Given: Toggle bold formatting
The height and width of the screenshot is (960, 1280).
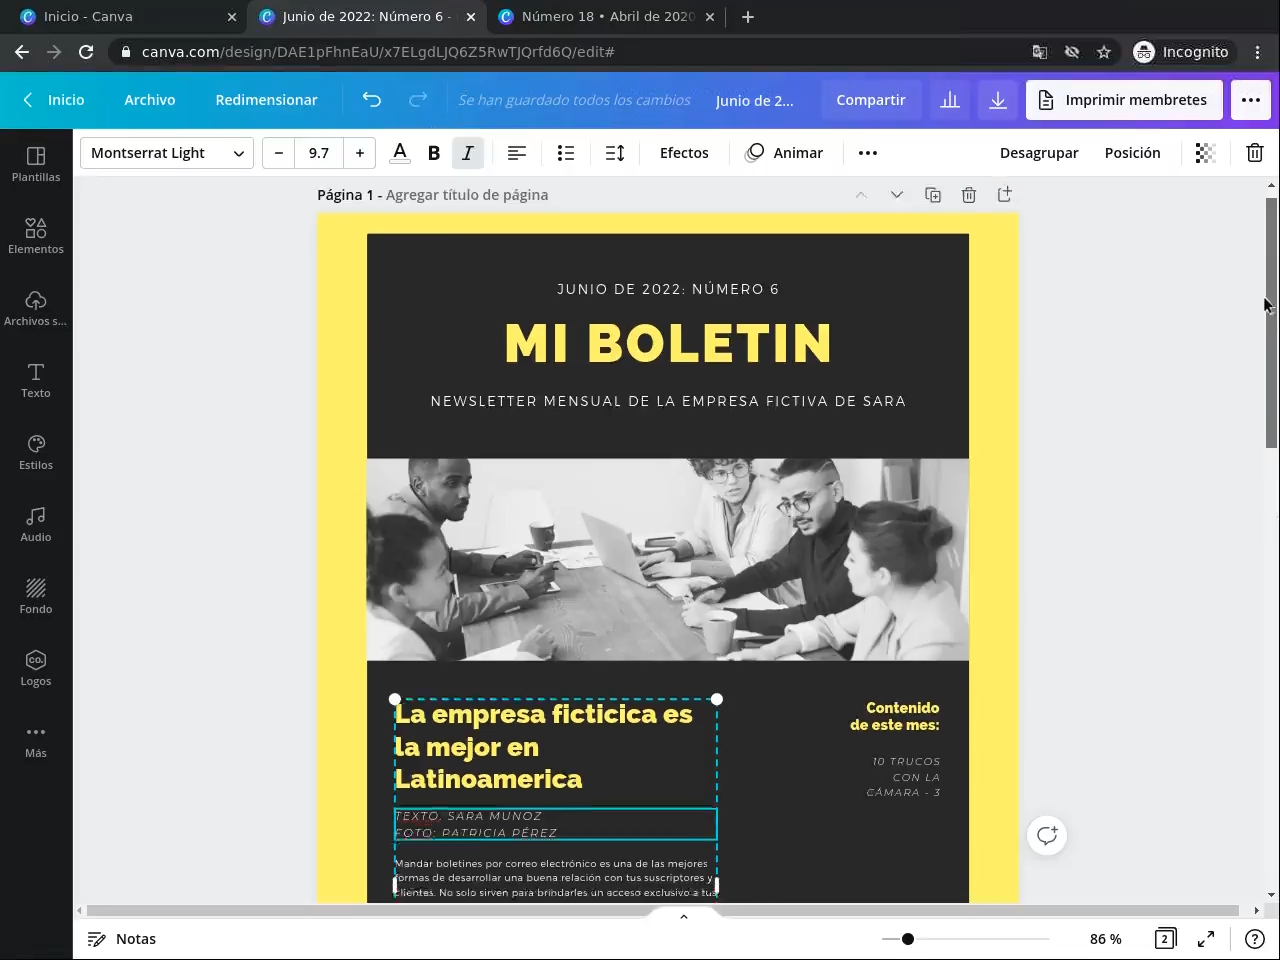Looking at the screenshot, I should click(434, 153).
